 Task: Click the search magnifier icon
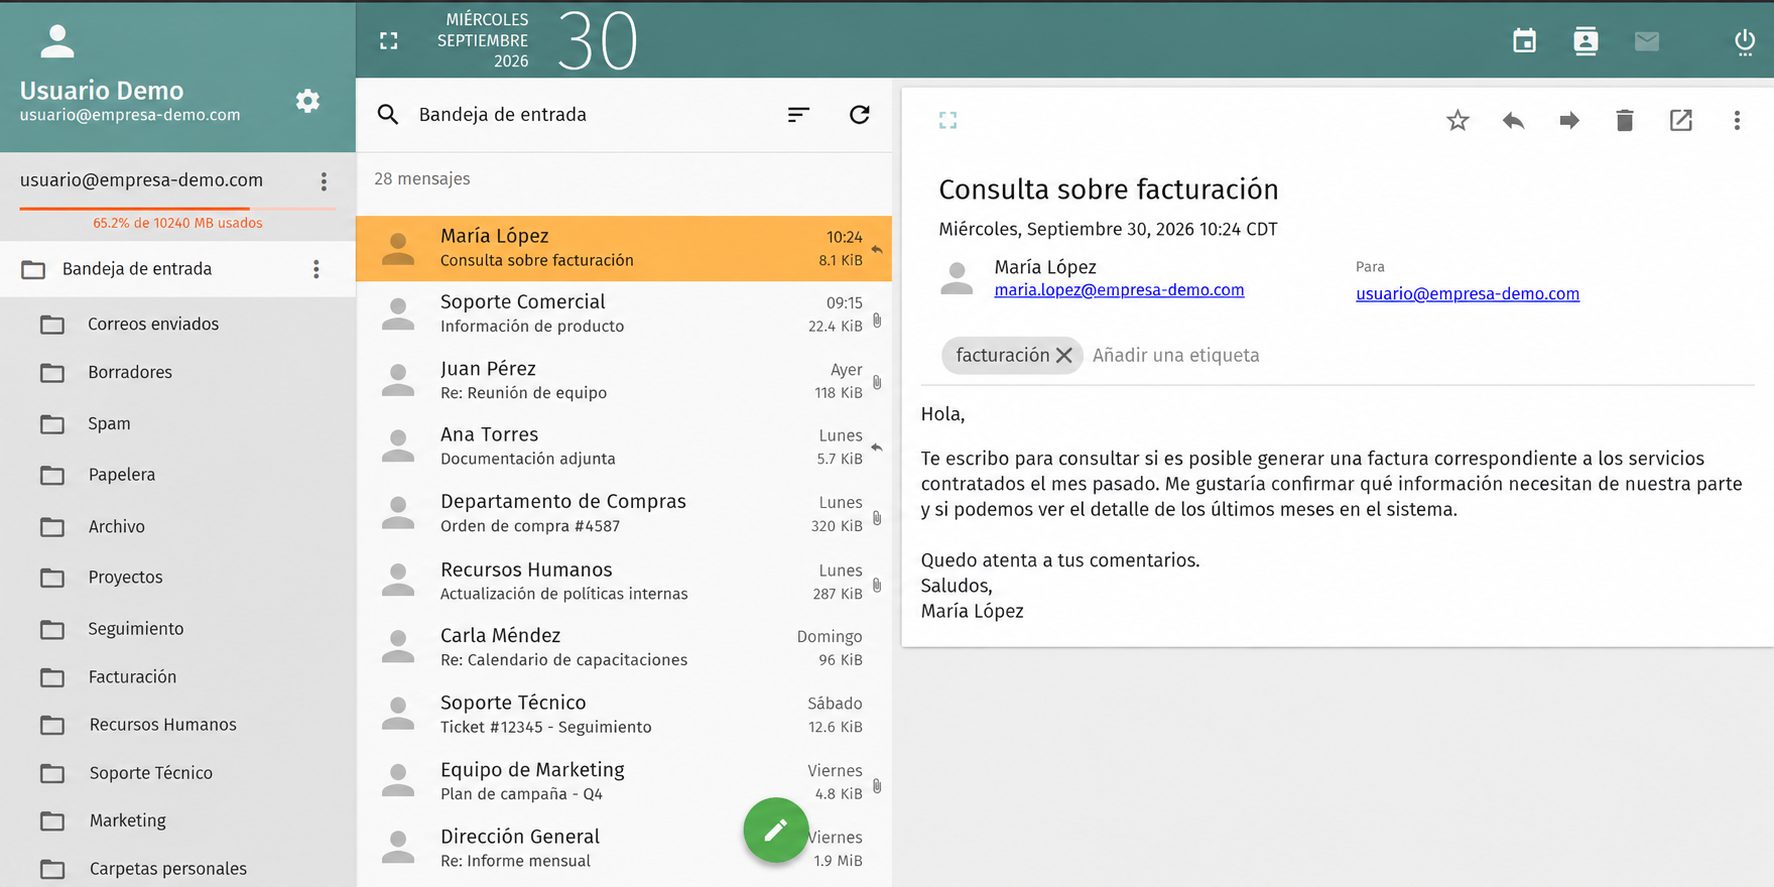[388, 114]
